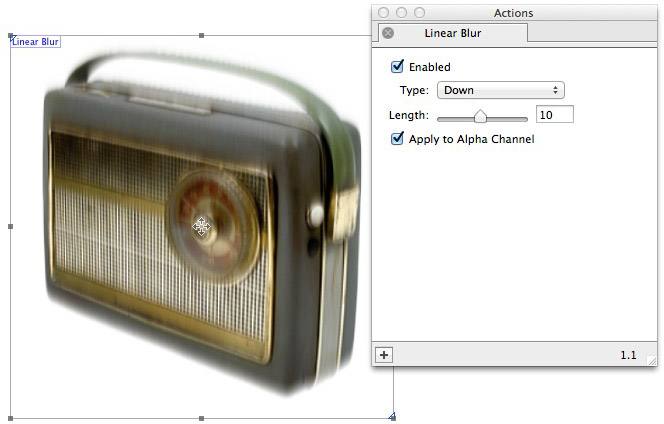The width and height of the screenshot is (664, 424).
Task: Click the Actions window title
Action: pyautogui.click(x=513, y=13)
